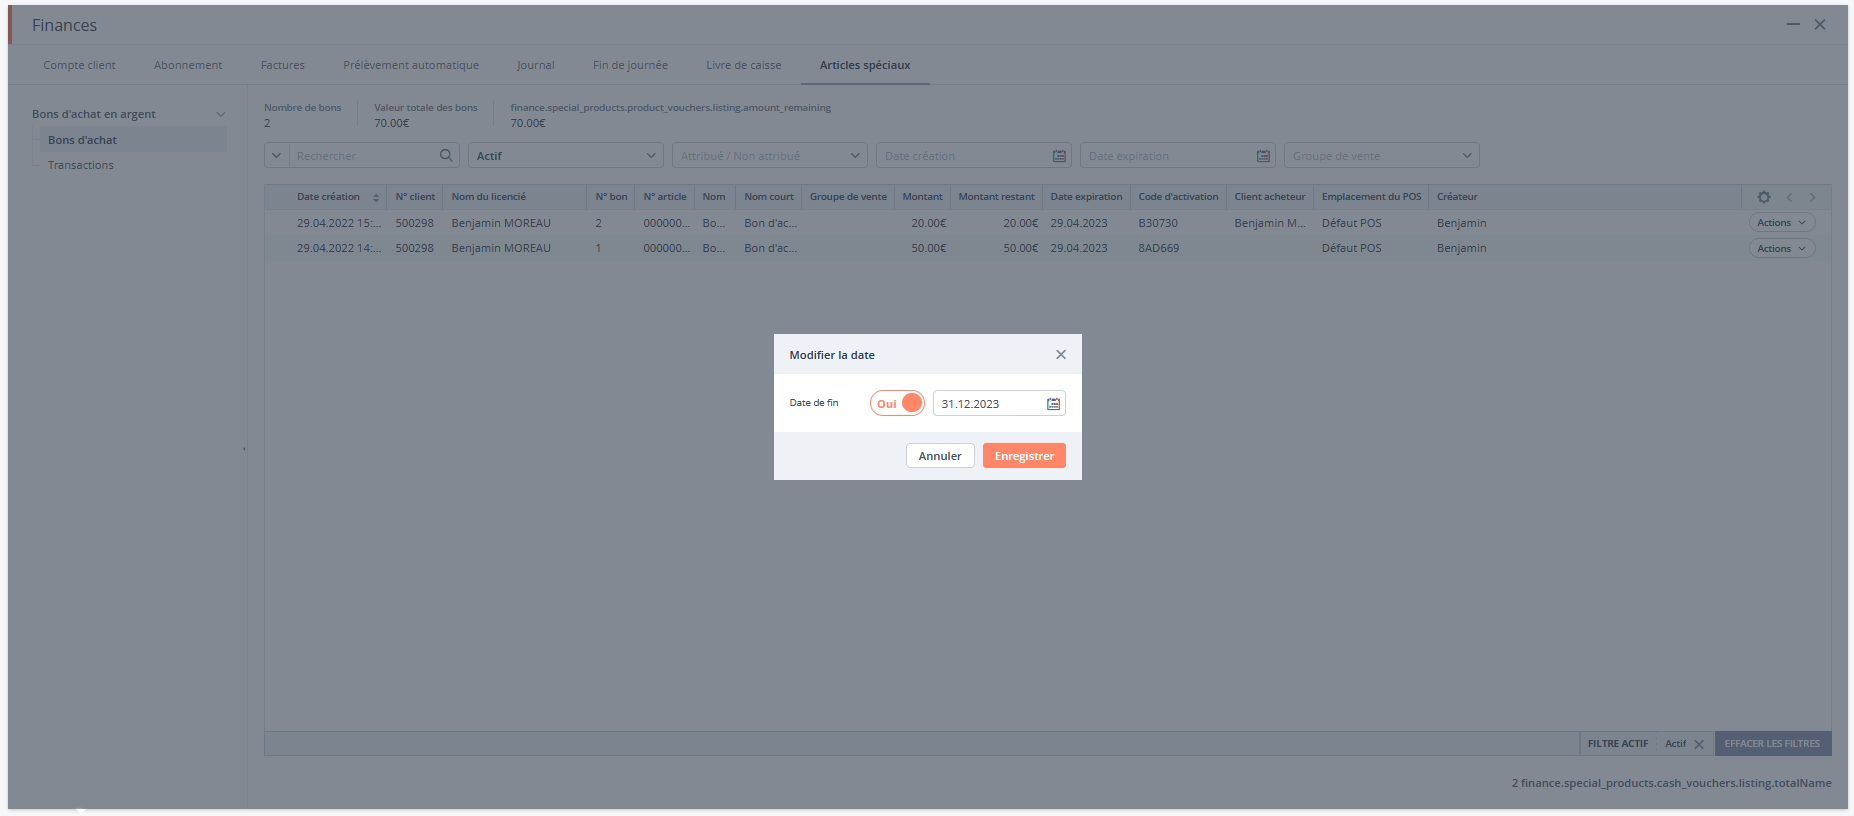
Task: Click the magnifier search icon
Action: pyautogui.click(x=446, y=155)
